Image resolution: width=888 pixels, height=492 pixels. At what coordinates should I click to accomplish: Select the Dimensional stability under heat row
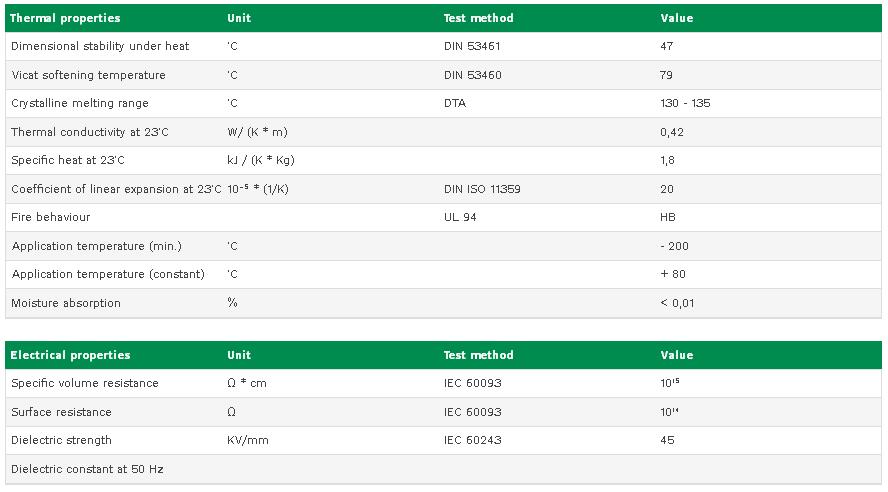(x=443, y=46)
